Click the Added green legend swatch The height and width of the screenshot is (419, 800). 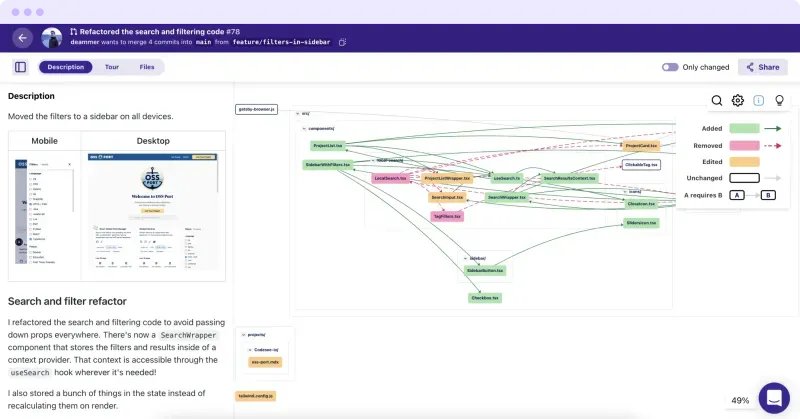click(x=744, y=129)
